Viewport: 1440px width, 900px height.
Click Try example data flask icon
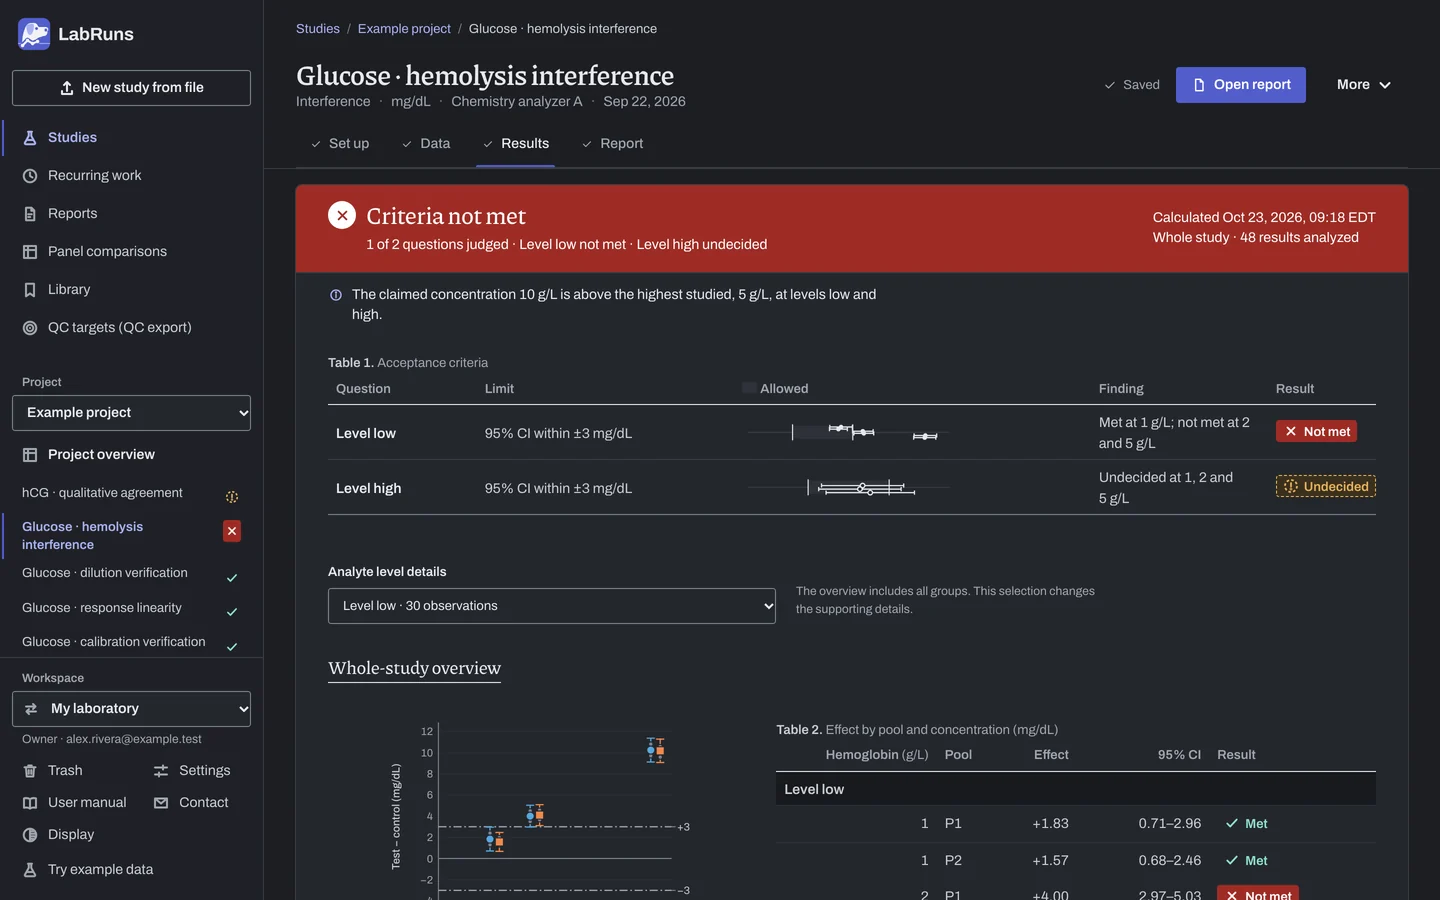[x=30, y=870]
